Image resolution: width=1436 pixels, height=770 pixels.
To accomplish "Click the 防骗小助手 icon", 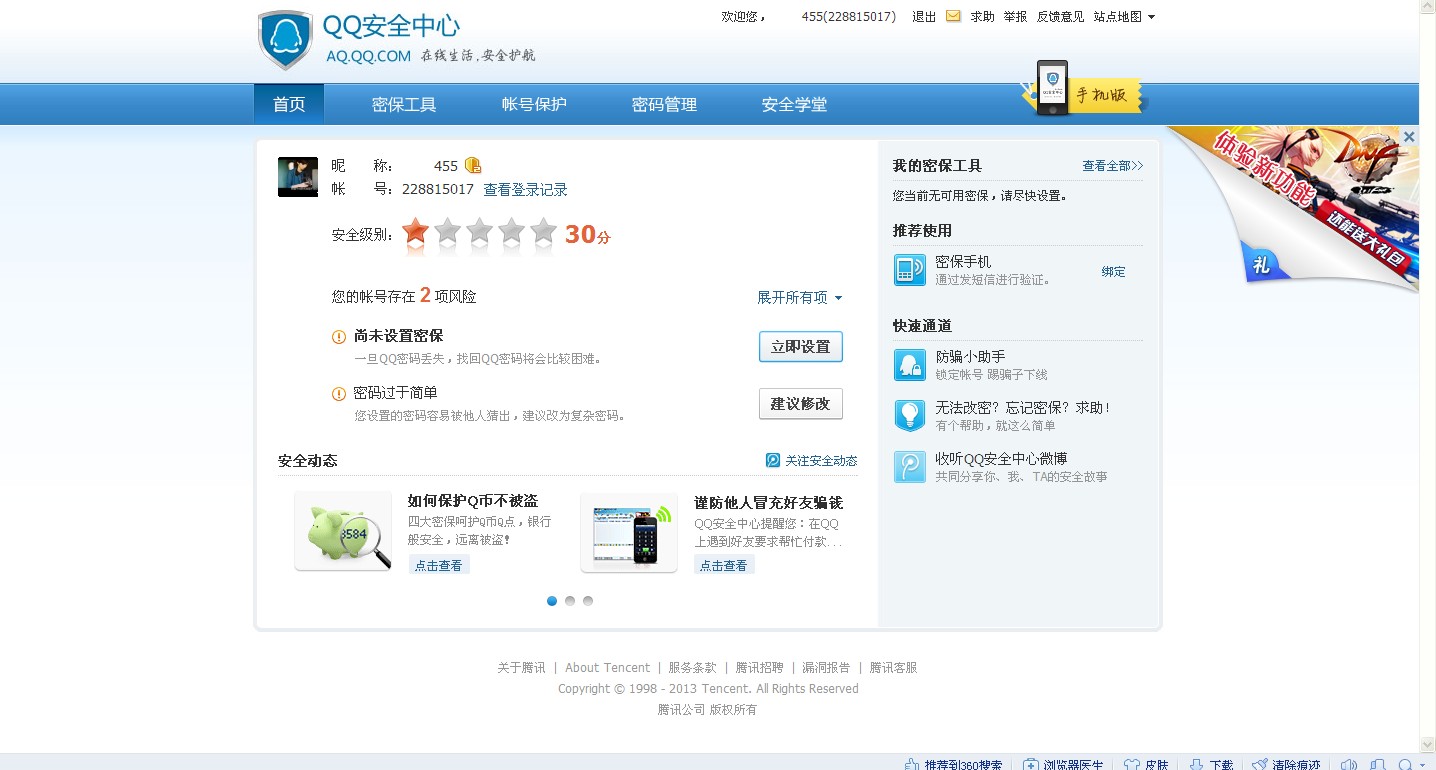I will click(x=909, y=365).
